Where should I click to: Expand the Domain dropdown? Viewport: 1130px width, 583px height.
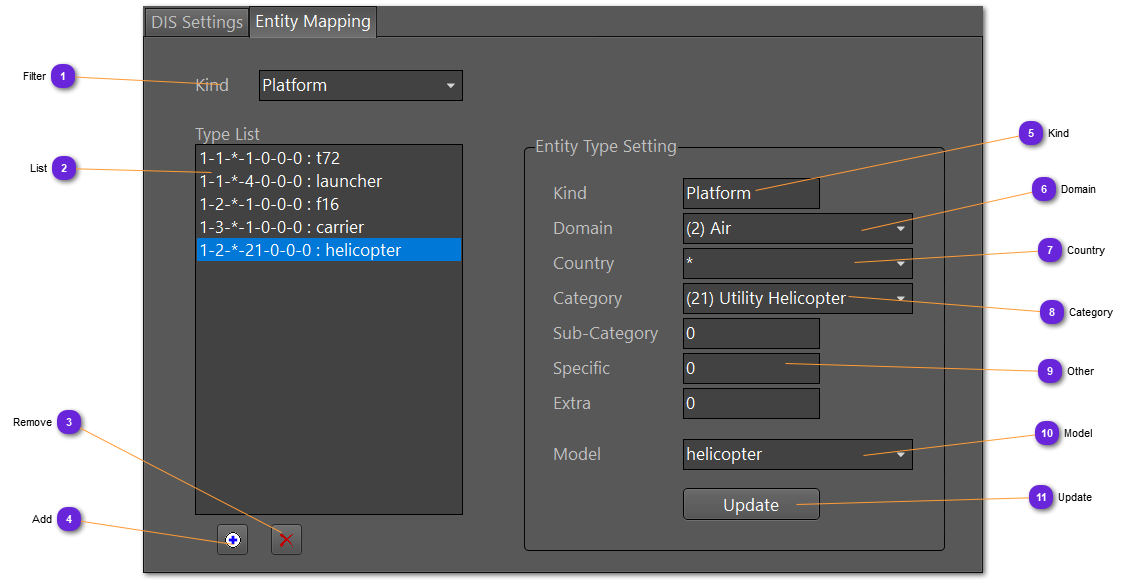797,229
